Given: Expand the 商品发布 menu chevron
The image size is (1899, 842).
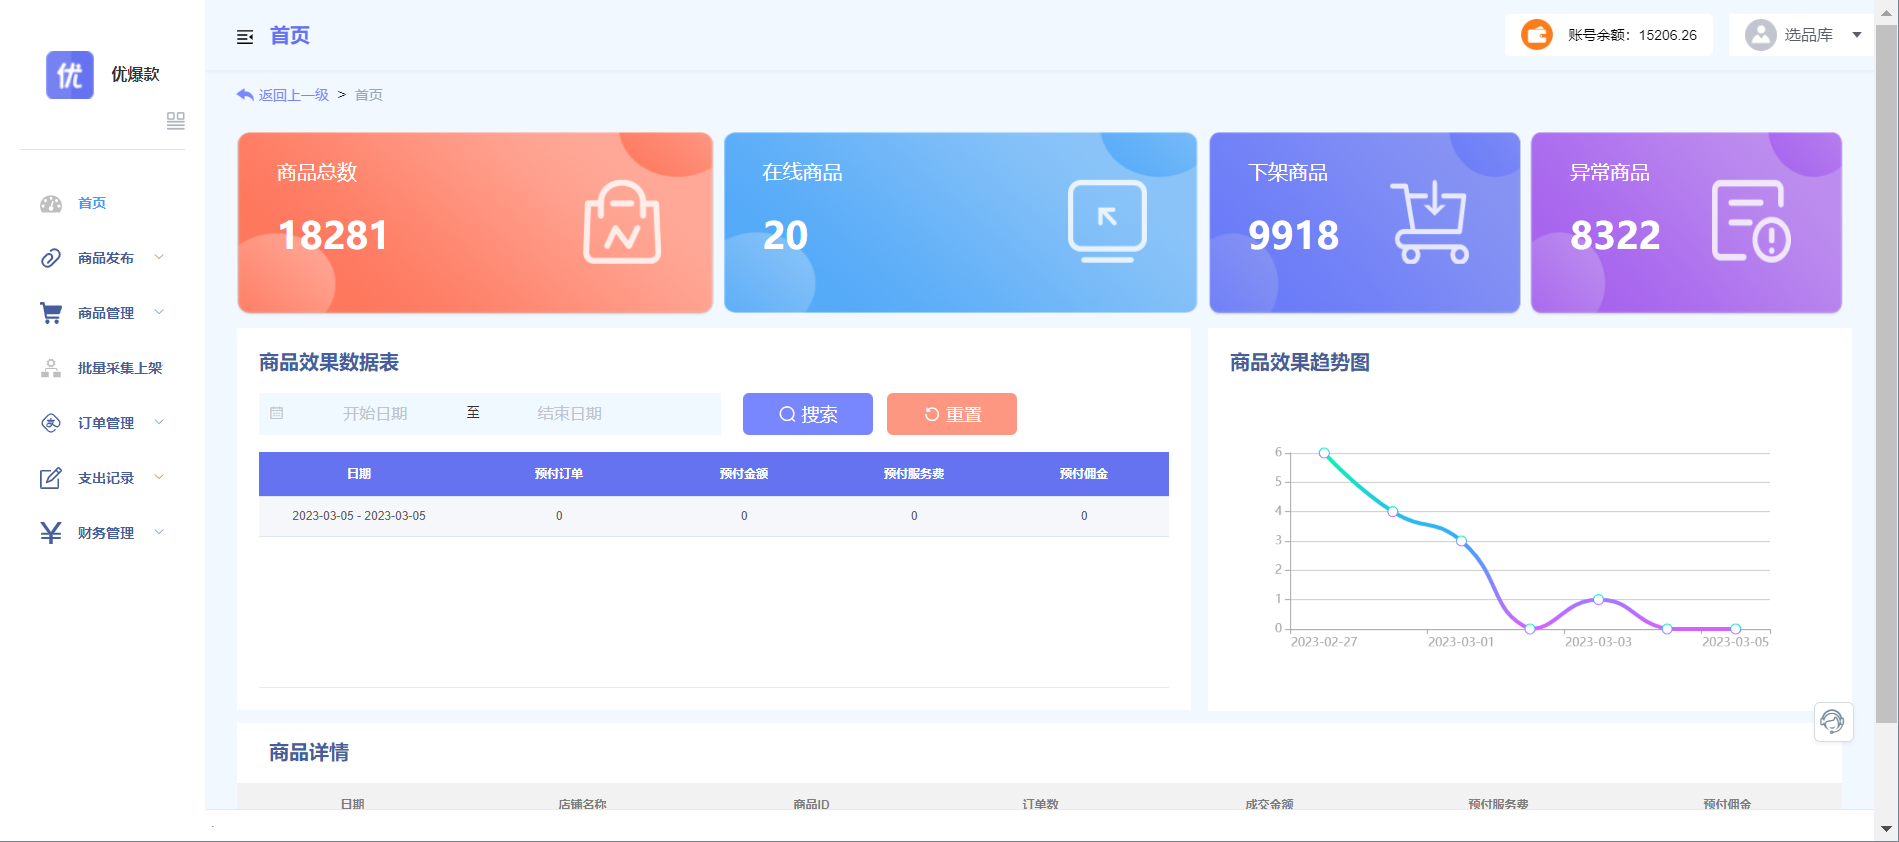Looking at the screenshot, I should [159, 257].
